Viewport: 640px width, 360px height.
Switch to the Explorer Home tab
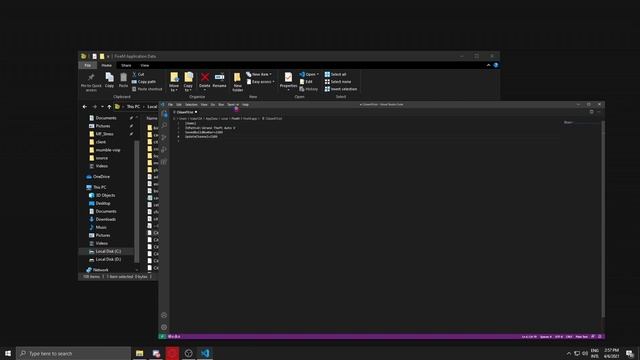[x=107, y=65]
